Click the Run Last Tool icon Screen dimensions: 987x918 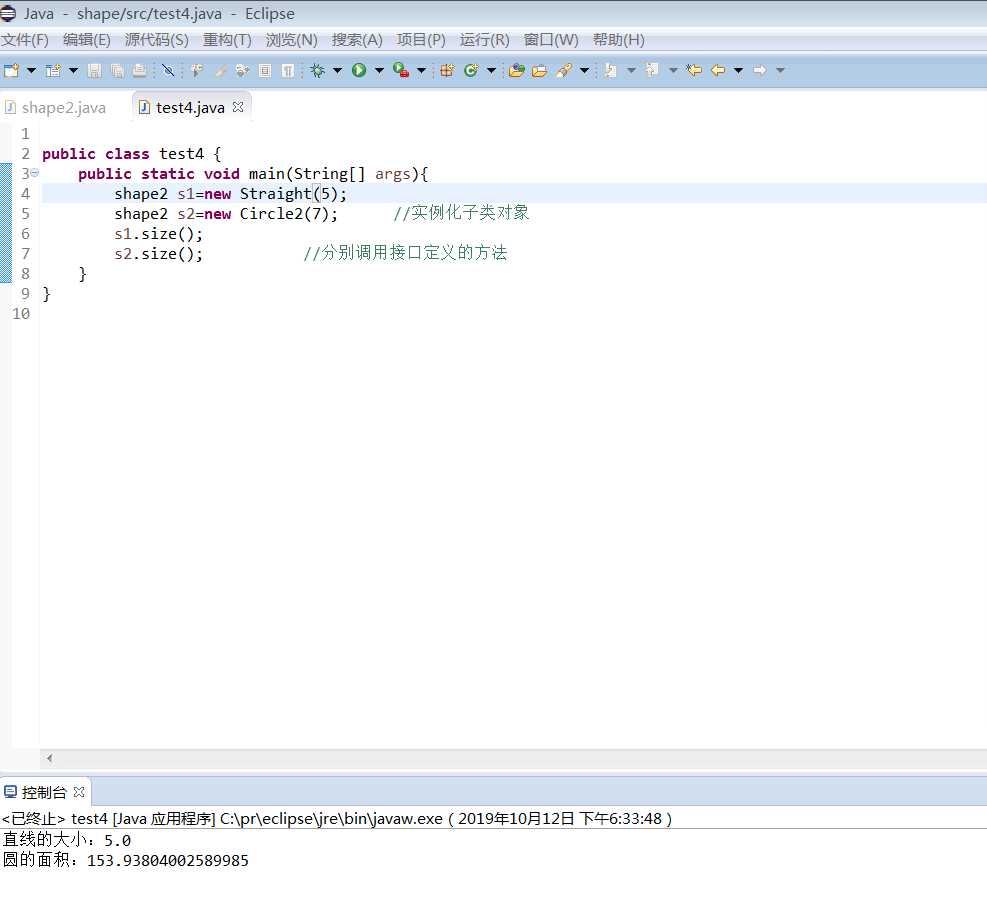coord(401,71)
